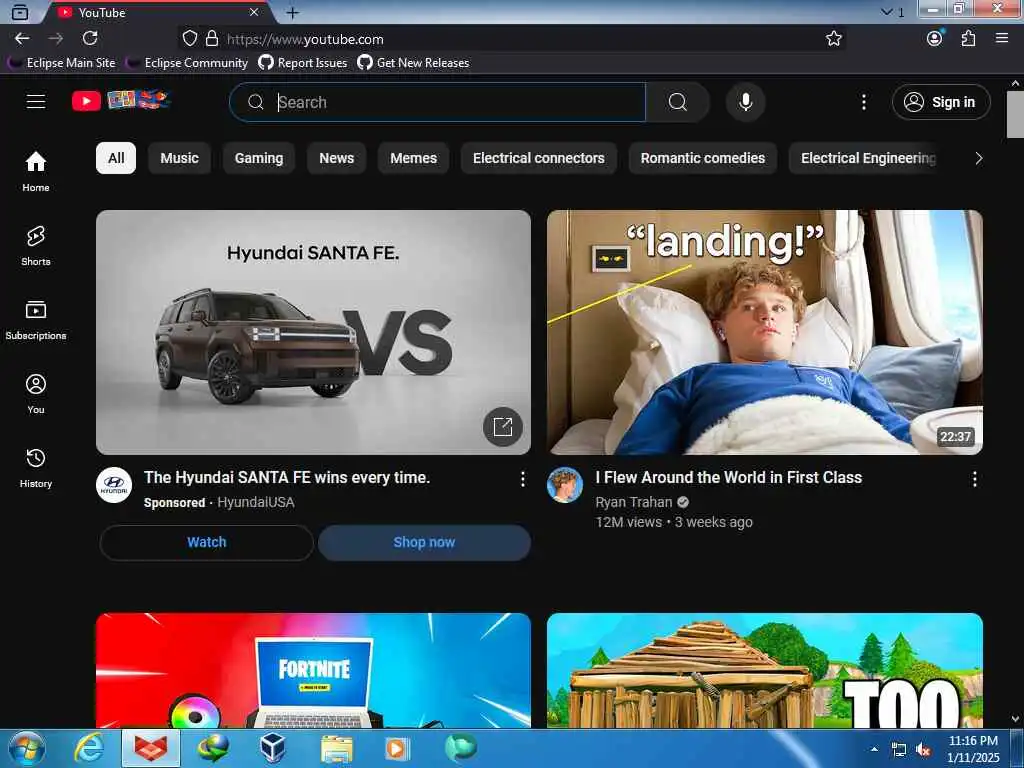Click HyundaiUSA channel avatar
Screen dimensions: 1024x768
coord(114,485)
